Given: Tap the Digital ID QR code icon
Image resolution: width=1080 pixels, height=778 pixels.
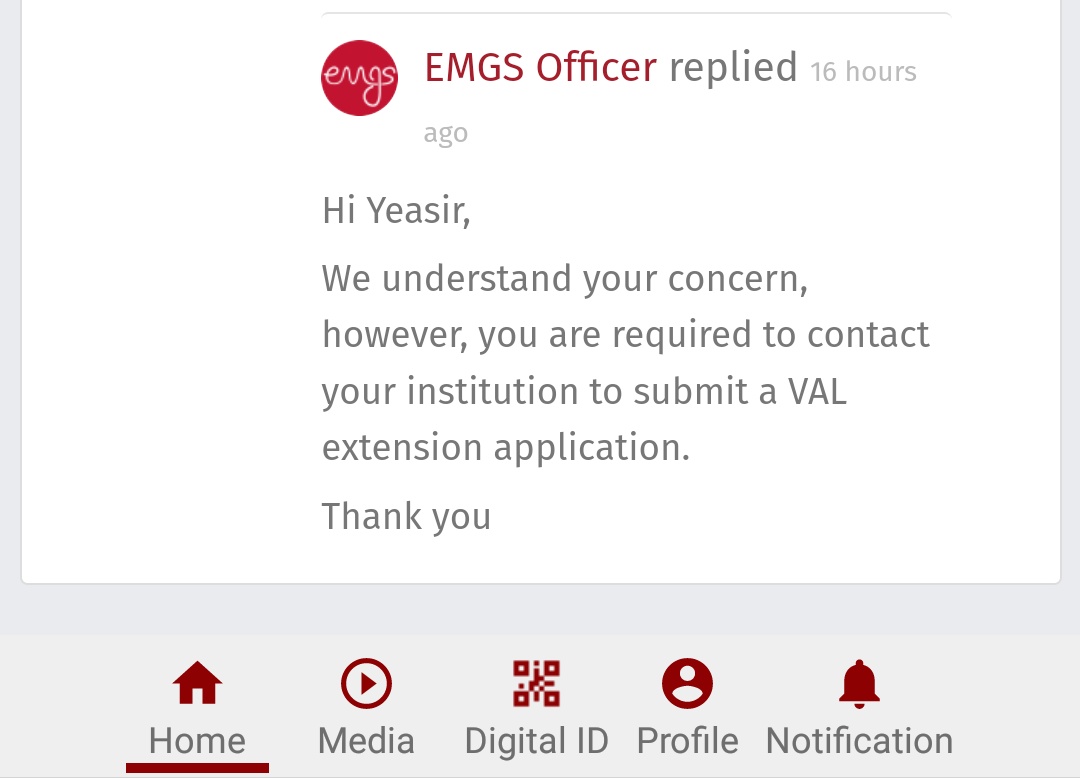Looking at the screenshot, I should (537, 684).
